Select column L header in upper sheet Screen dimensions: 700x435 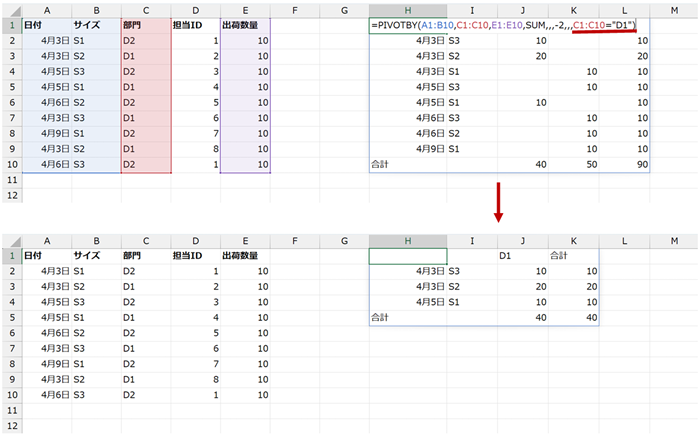(624, 11)
